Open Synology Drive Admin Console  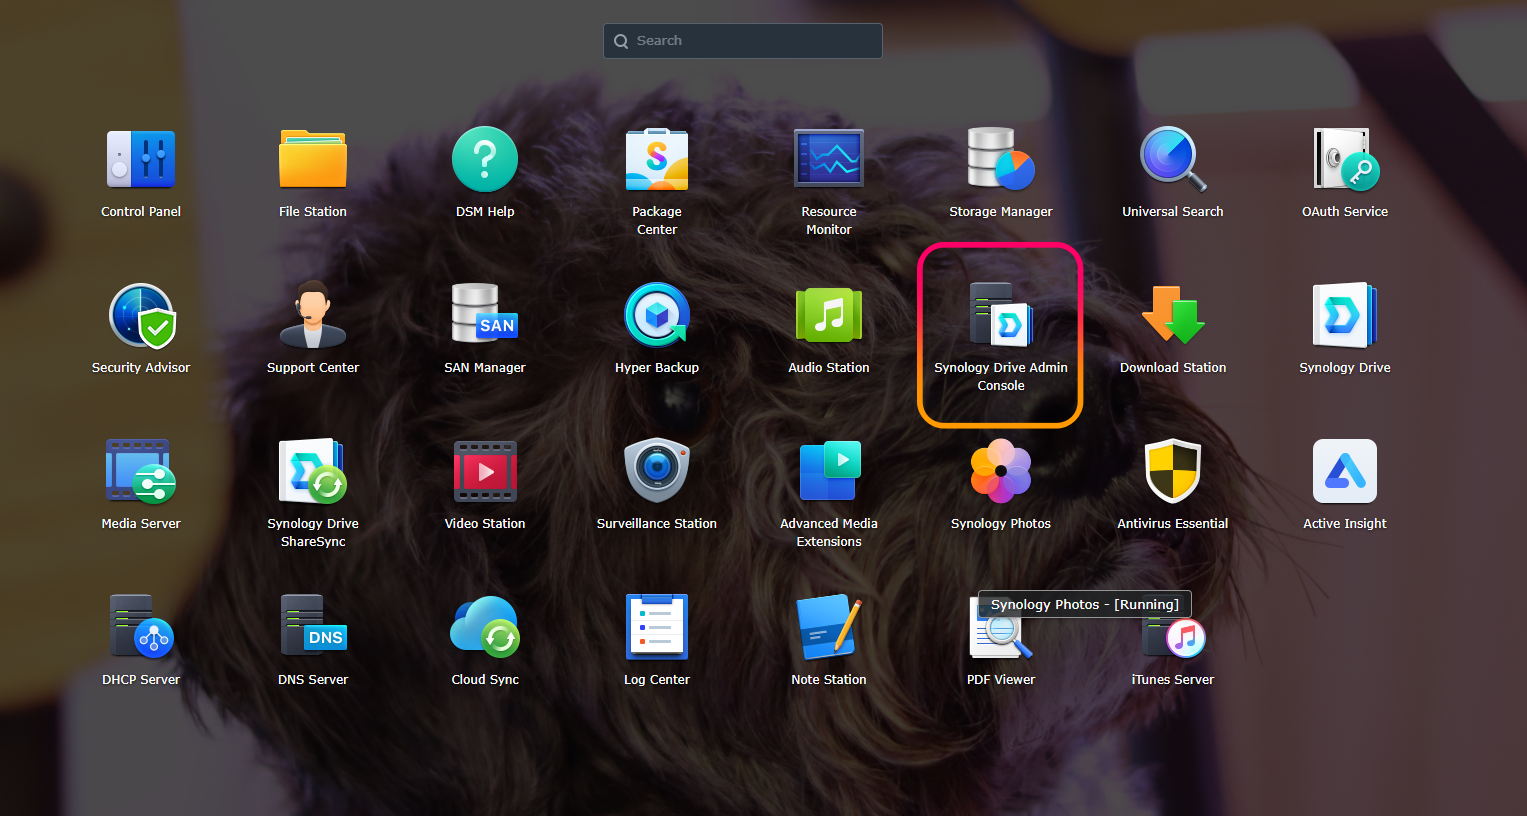[x=1001, y=316]
